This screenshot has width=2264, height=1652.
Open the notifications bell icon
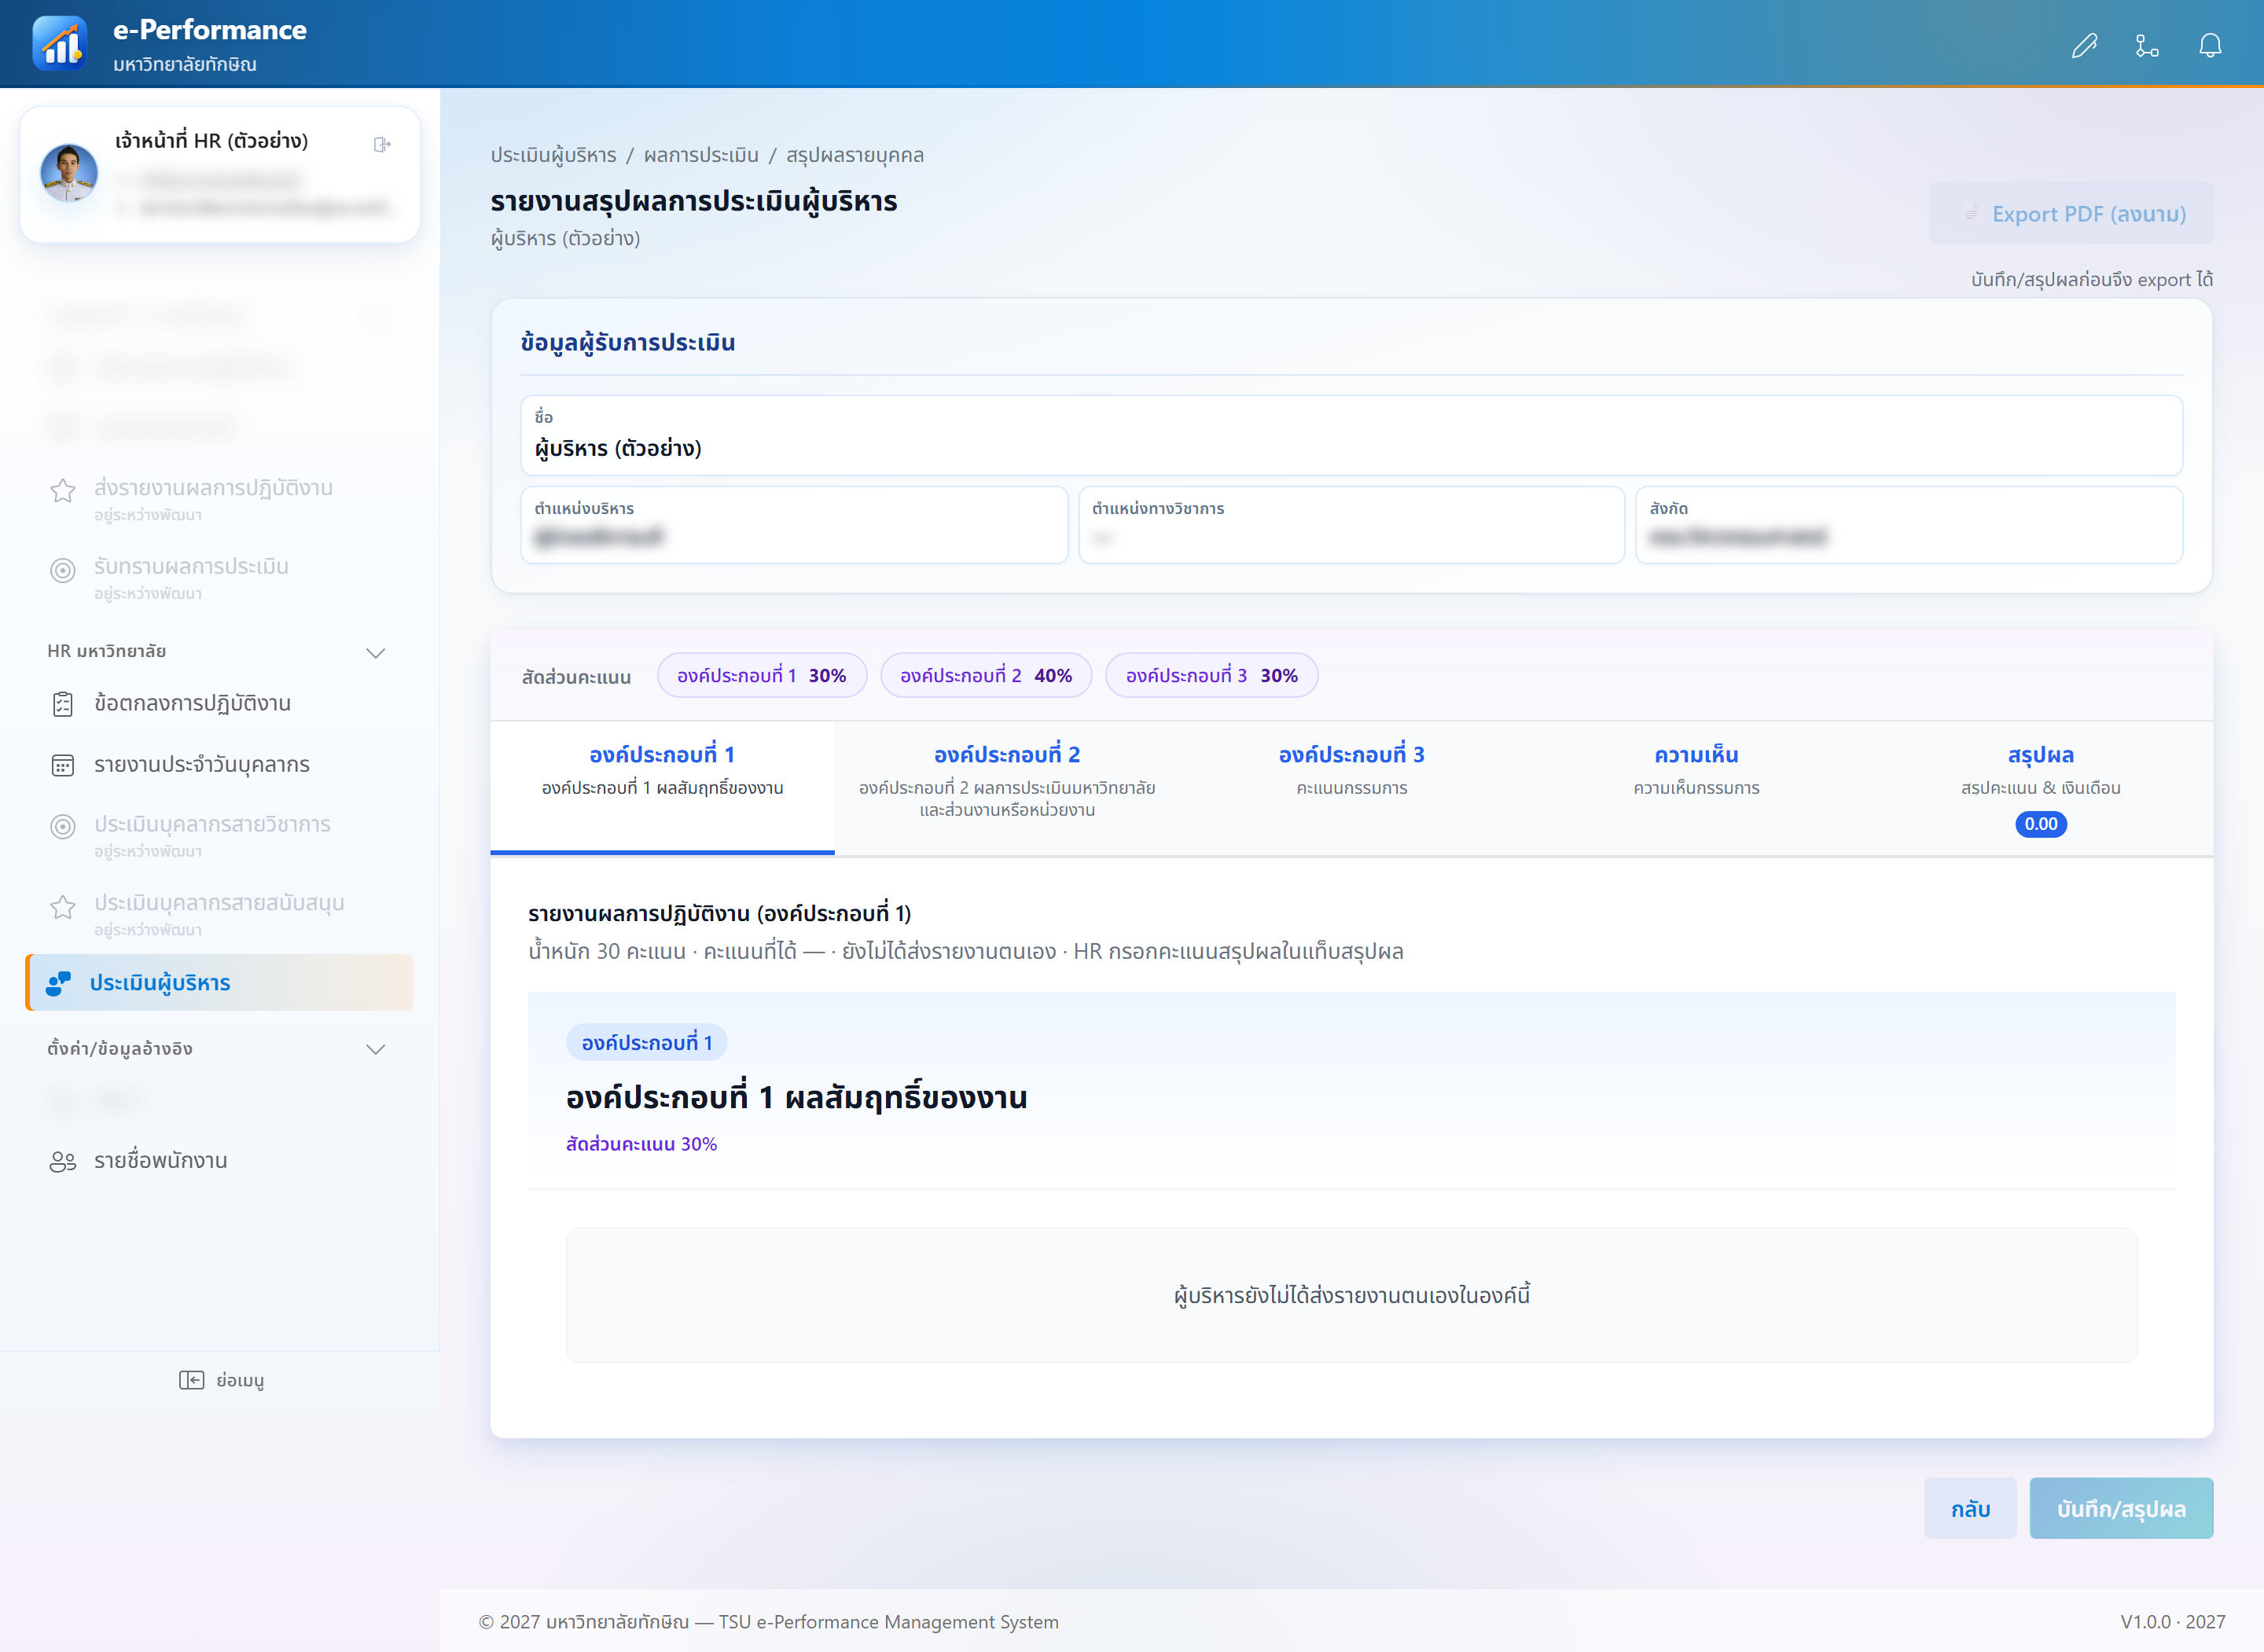tap(2210, 45)
